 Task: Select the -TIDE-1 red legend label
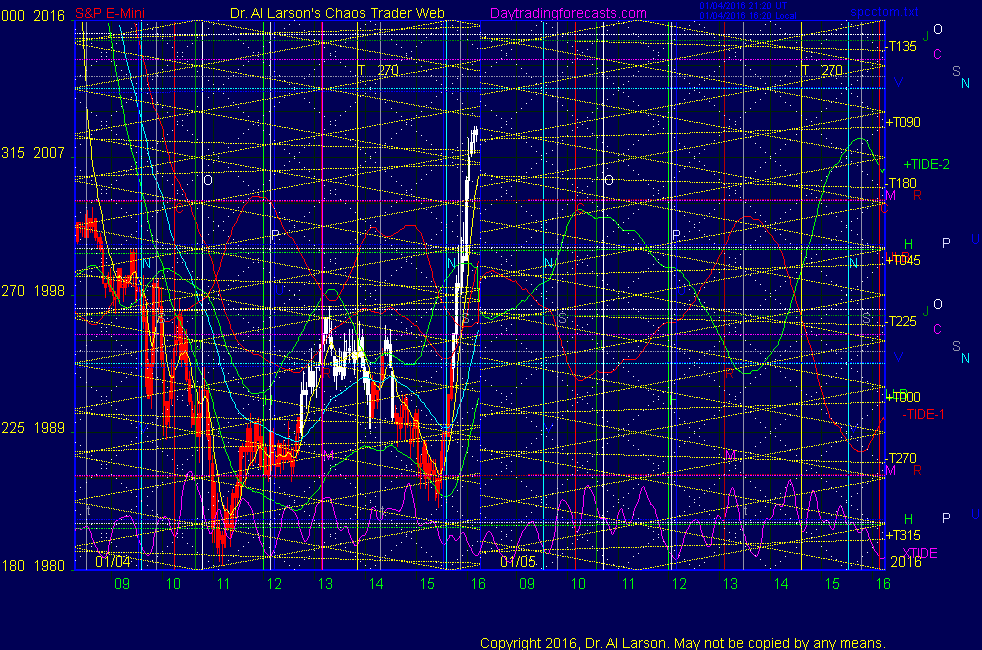click(x=924, y=414)
